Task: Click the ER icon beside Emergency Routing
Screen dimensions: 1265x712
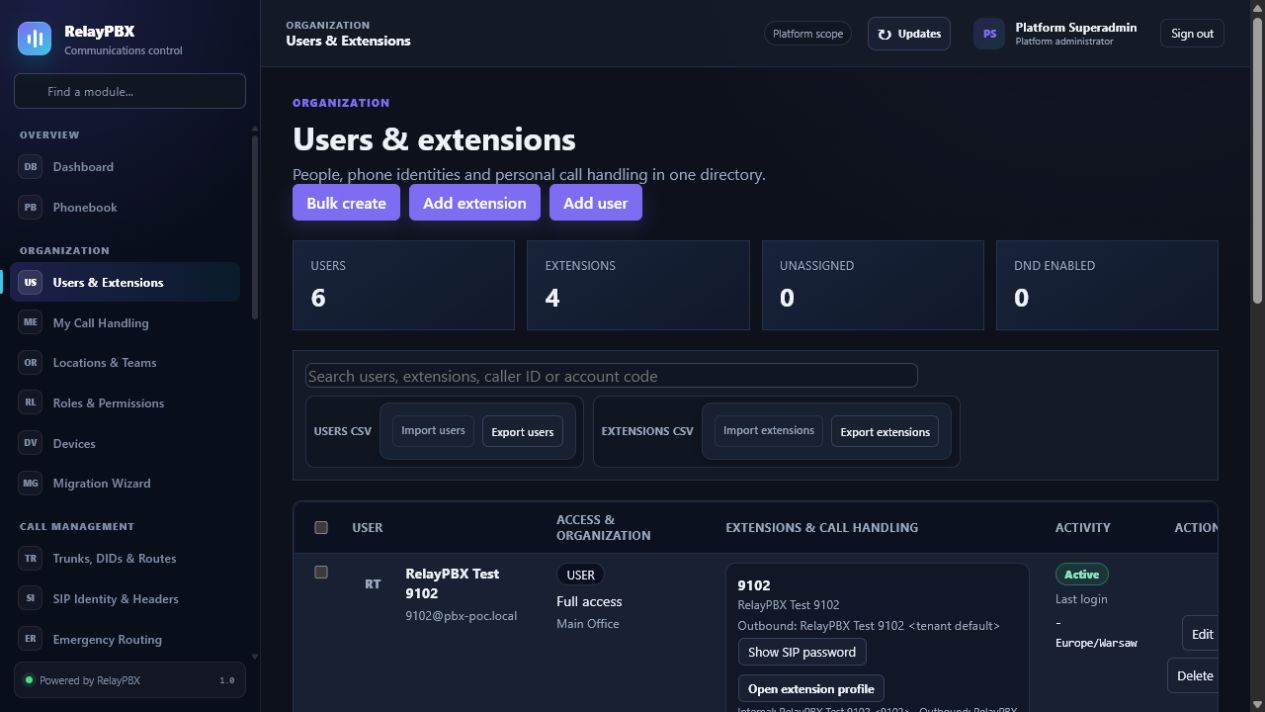Action: (x=30, y=639)
